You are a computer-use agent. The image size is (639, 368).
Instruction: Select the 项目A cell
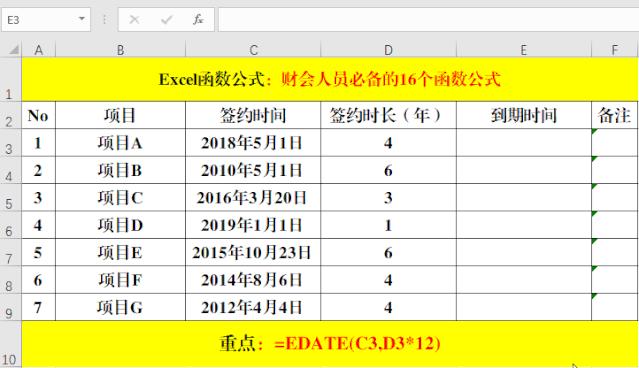tap(120, 143)
